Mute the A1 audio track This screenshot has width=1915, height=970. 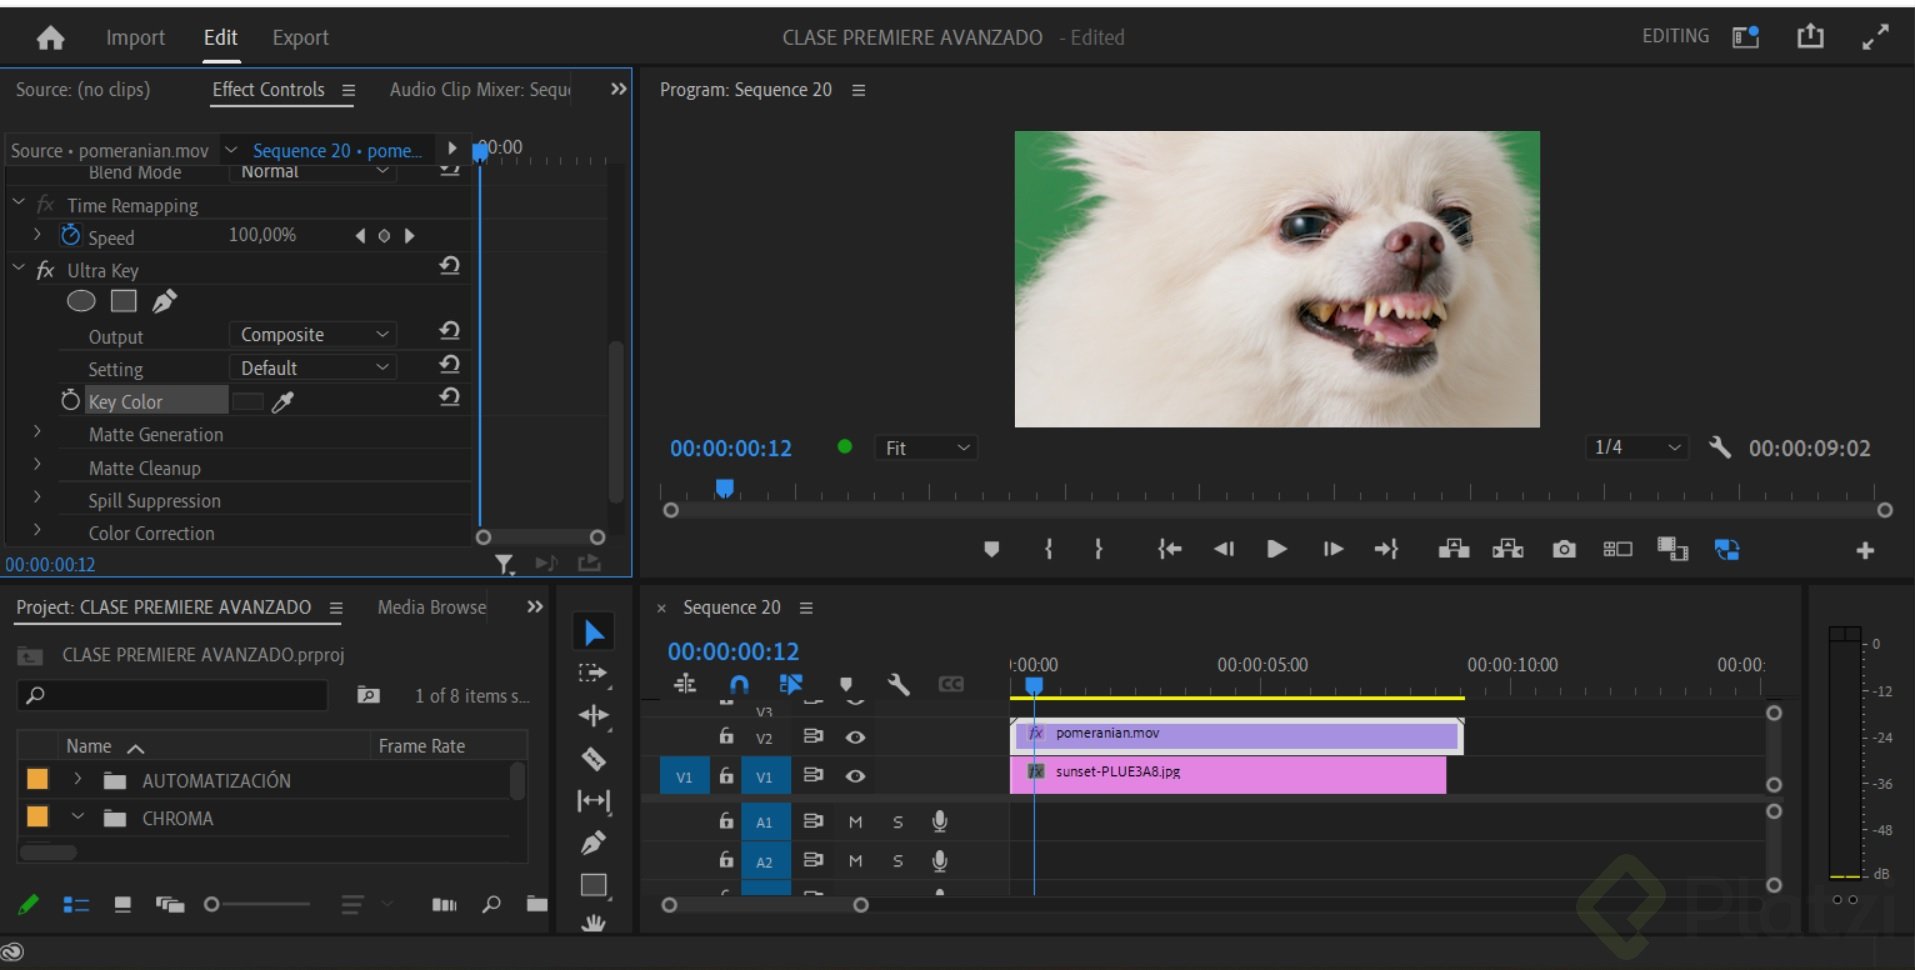855,822
